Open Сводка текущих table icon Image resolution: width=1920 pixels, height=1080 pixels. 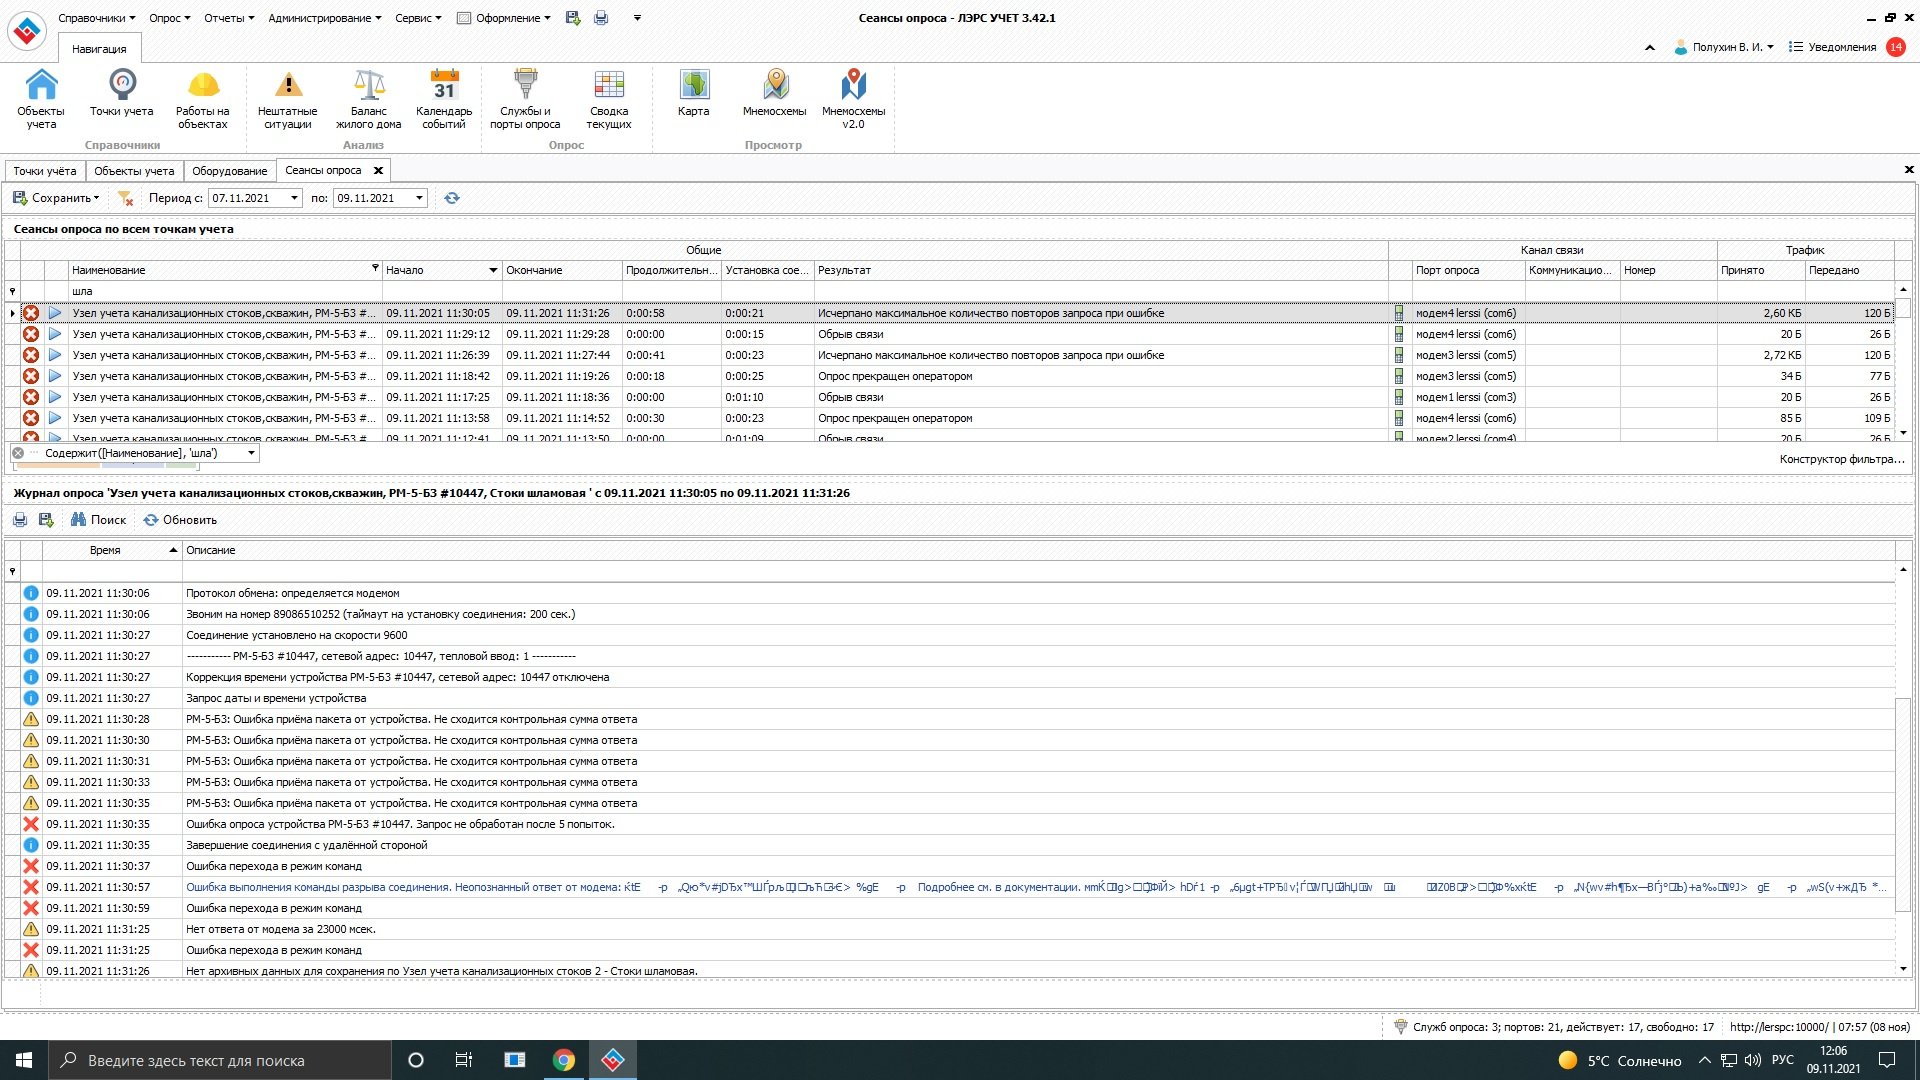pos(609,99)
